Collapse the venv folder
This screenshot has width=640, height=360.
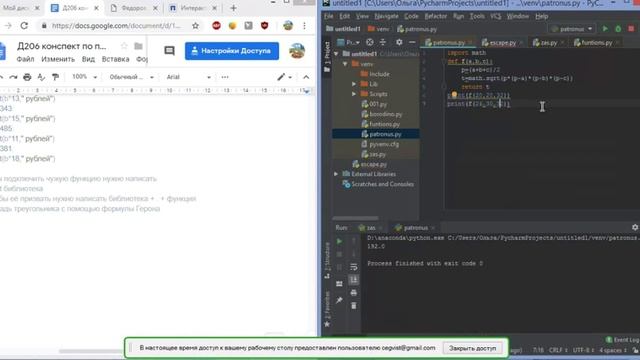(345, 64)
